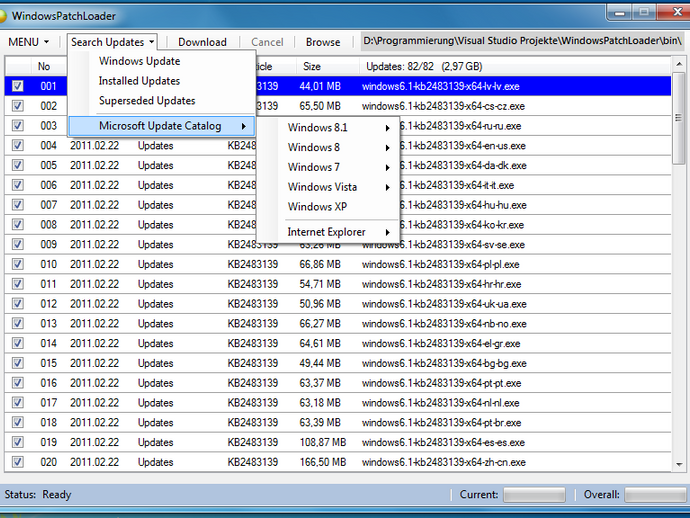690x518 pixels.
Task: Select file windows6.1-kb2483139-x64-zh-cn.exe
Action: click(444, 462)
